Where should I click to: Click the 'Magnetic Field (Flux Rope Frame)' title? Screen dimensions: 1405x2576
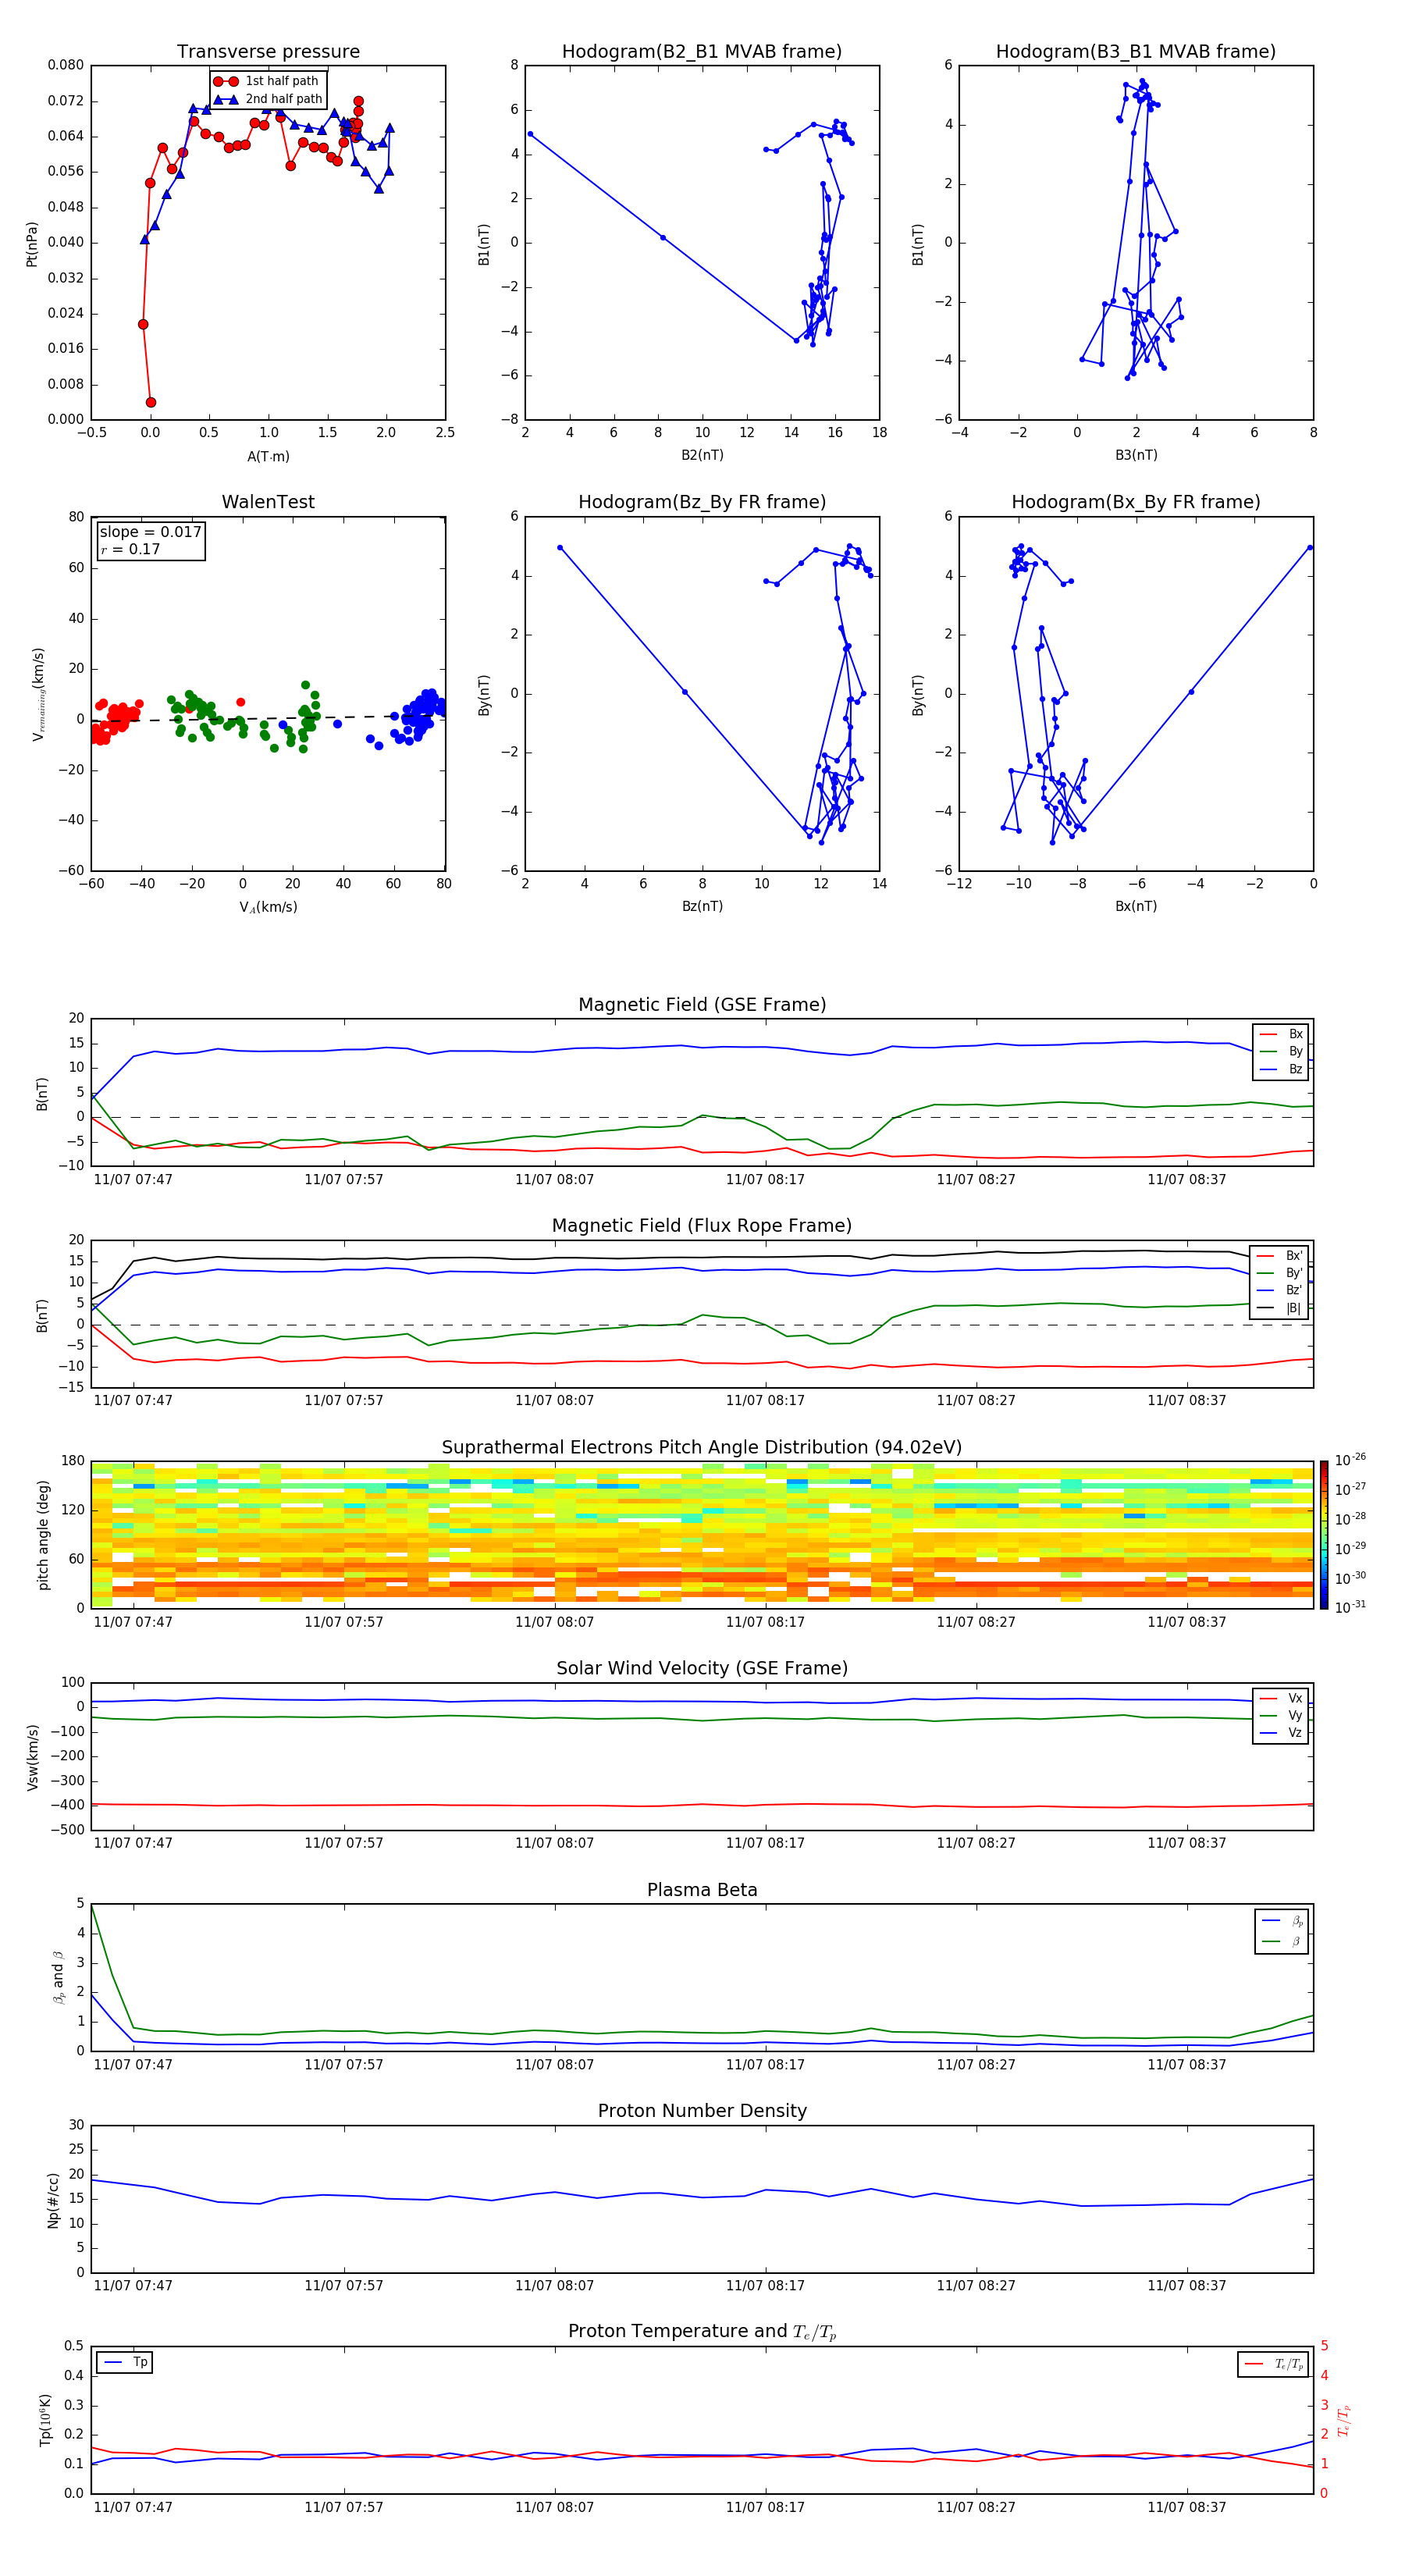coord(702,1225)
